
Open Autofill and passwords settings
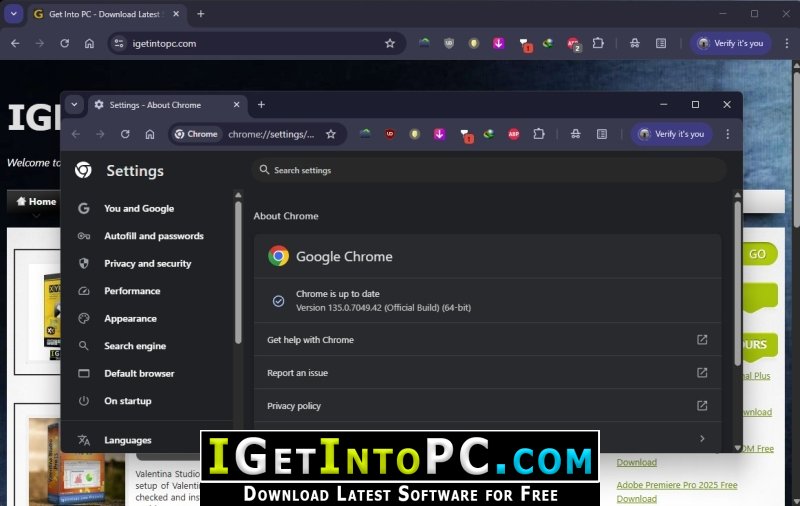154,236
